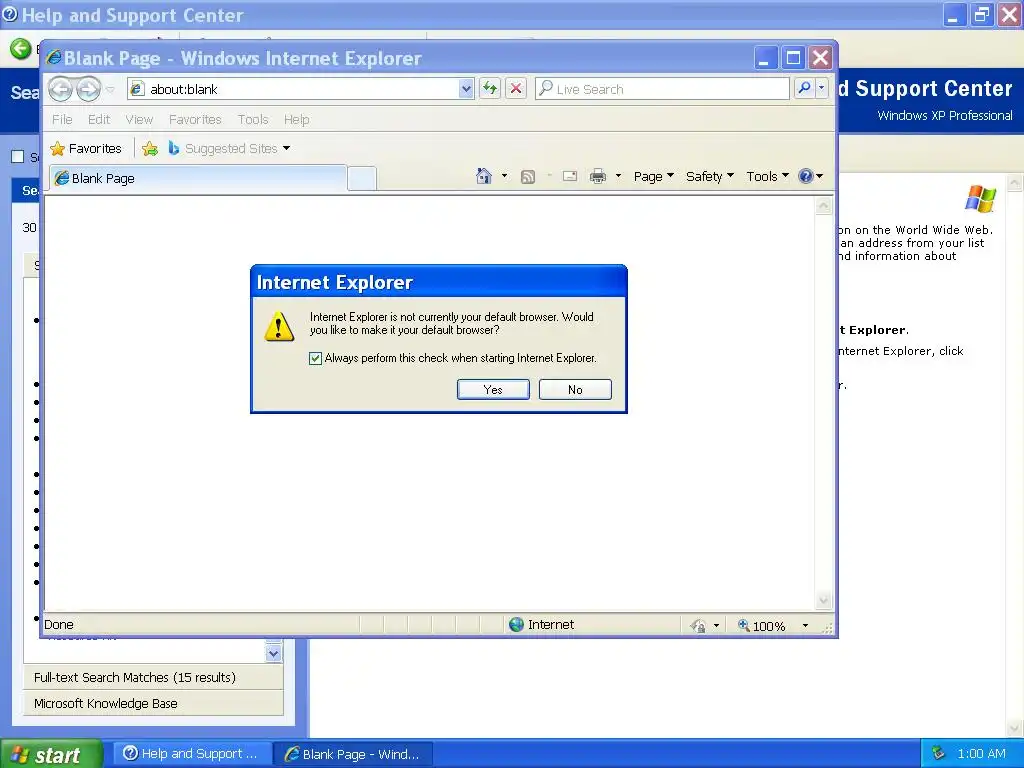Switch to Help and Support taskbar item
This screenshot has width=1024, height=768.
click(190, 754)
